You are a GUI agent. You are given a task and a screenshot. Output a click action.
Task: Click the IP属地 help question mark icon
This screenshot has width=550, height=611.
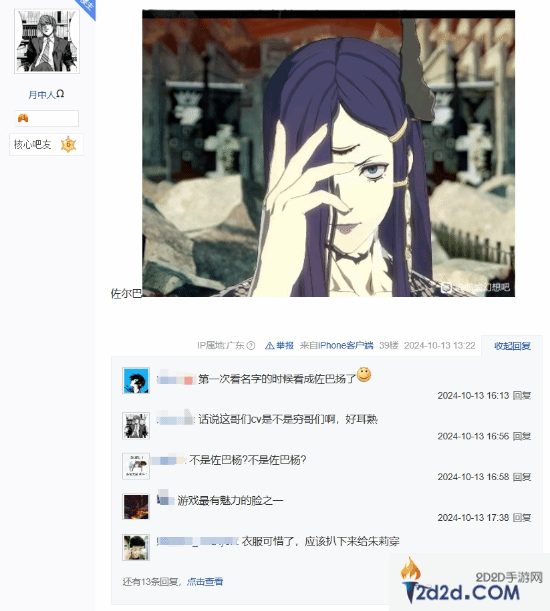point(251,346)
